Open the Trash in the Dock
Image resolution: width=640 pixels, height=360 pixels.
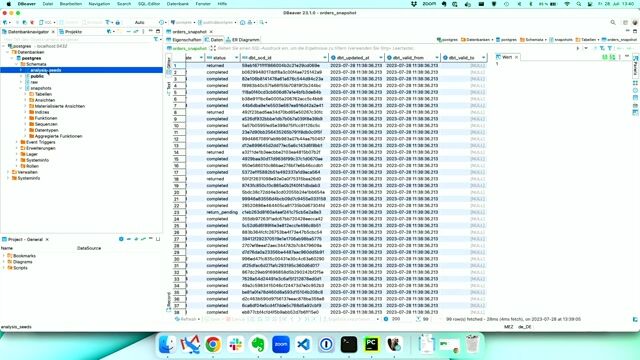click(472, 344)
